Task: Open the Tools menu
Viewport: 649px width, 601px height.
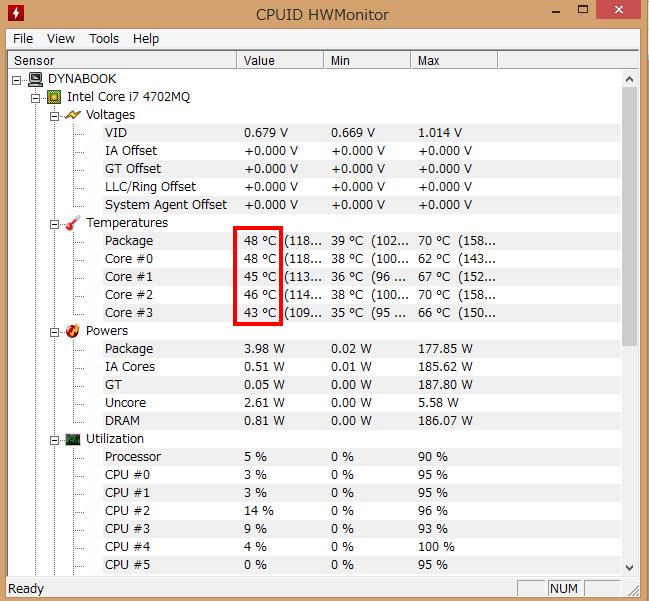Action: pyautogui.click(x=104, y=38)
